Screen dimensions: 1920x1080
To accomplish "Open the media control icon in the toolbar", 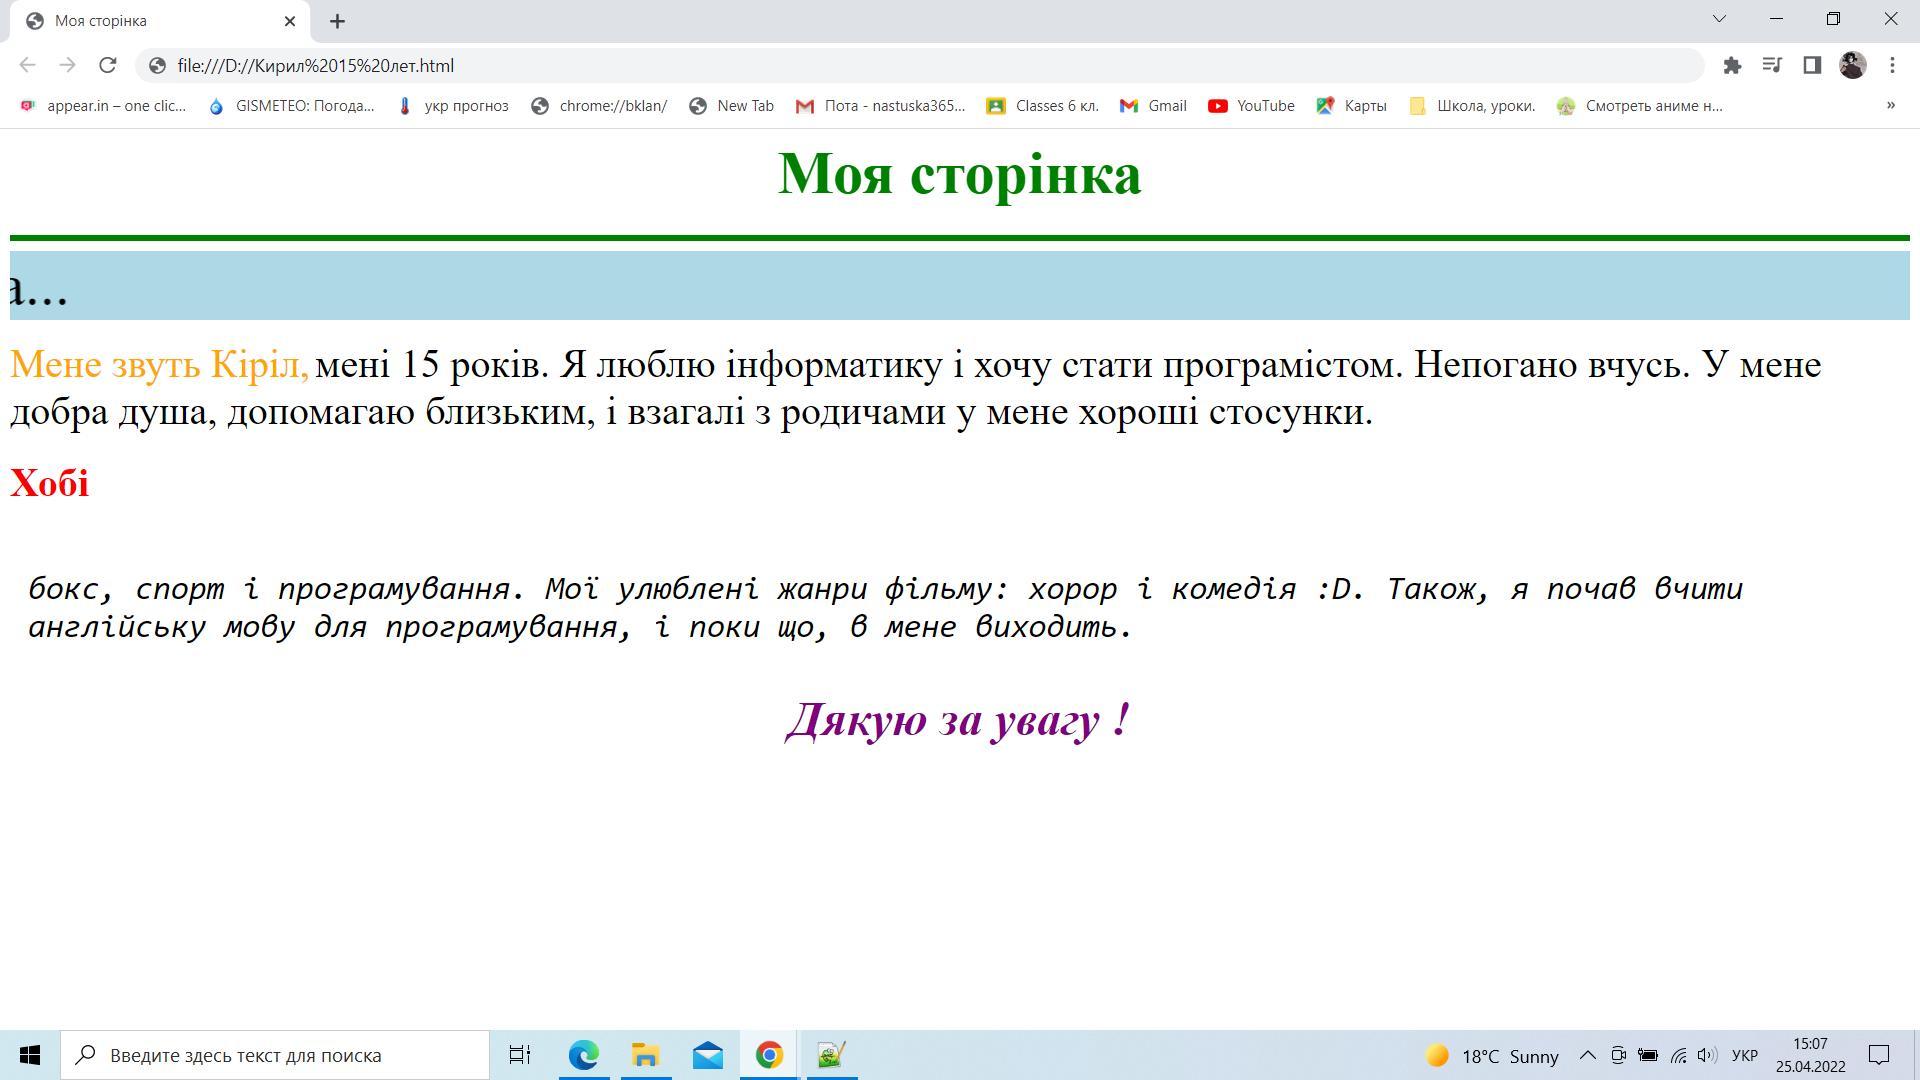I will (x=1772, y=65).
